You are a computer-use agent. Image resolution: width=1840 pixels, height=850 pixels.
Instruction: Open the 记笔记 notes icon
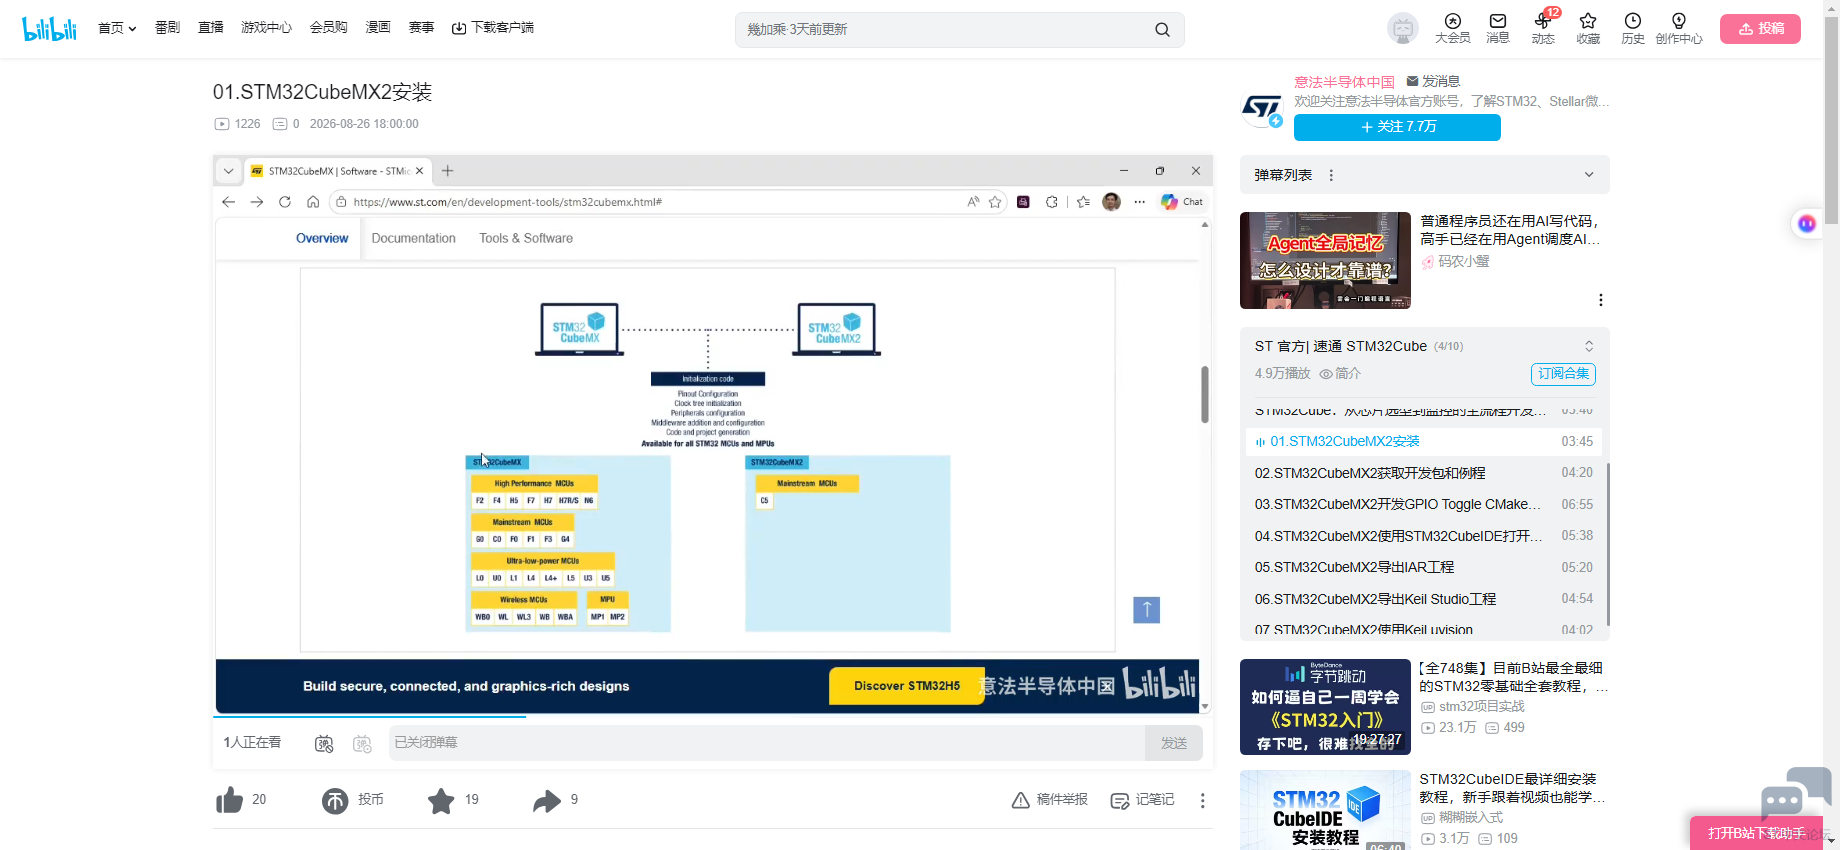point(1120,800)
